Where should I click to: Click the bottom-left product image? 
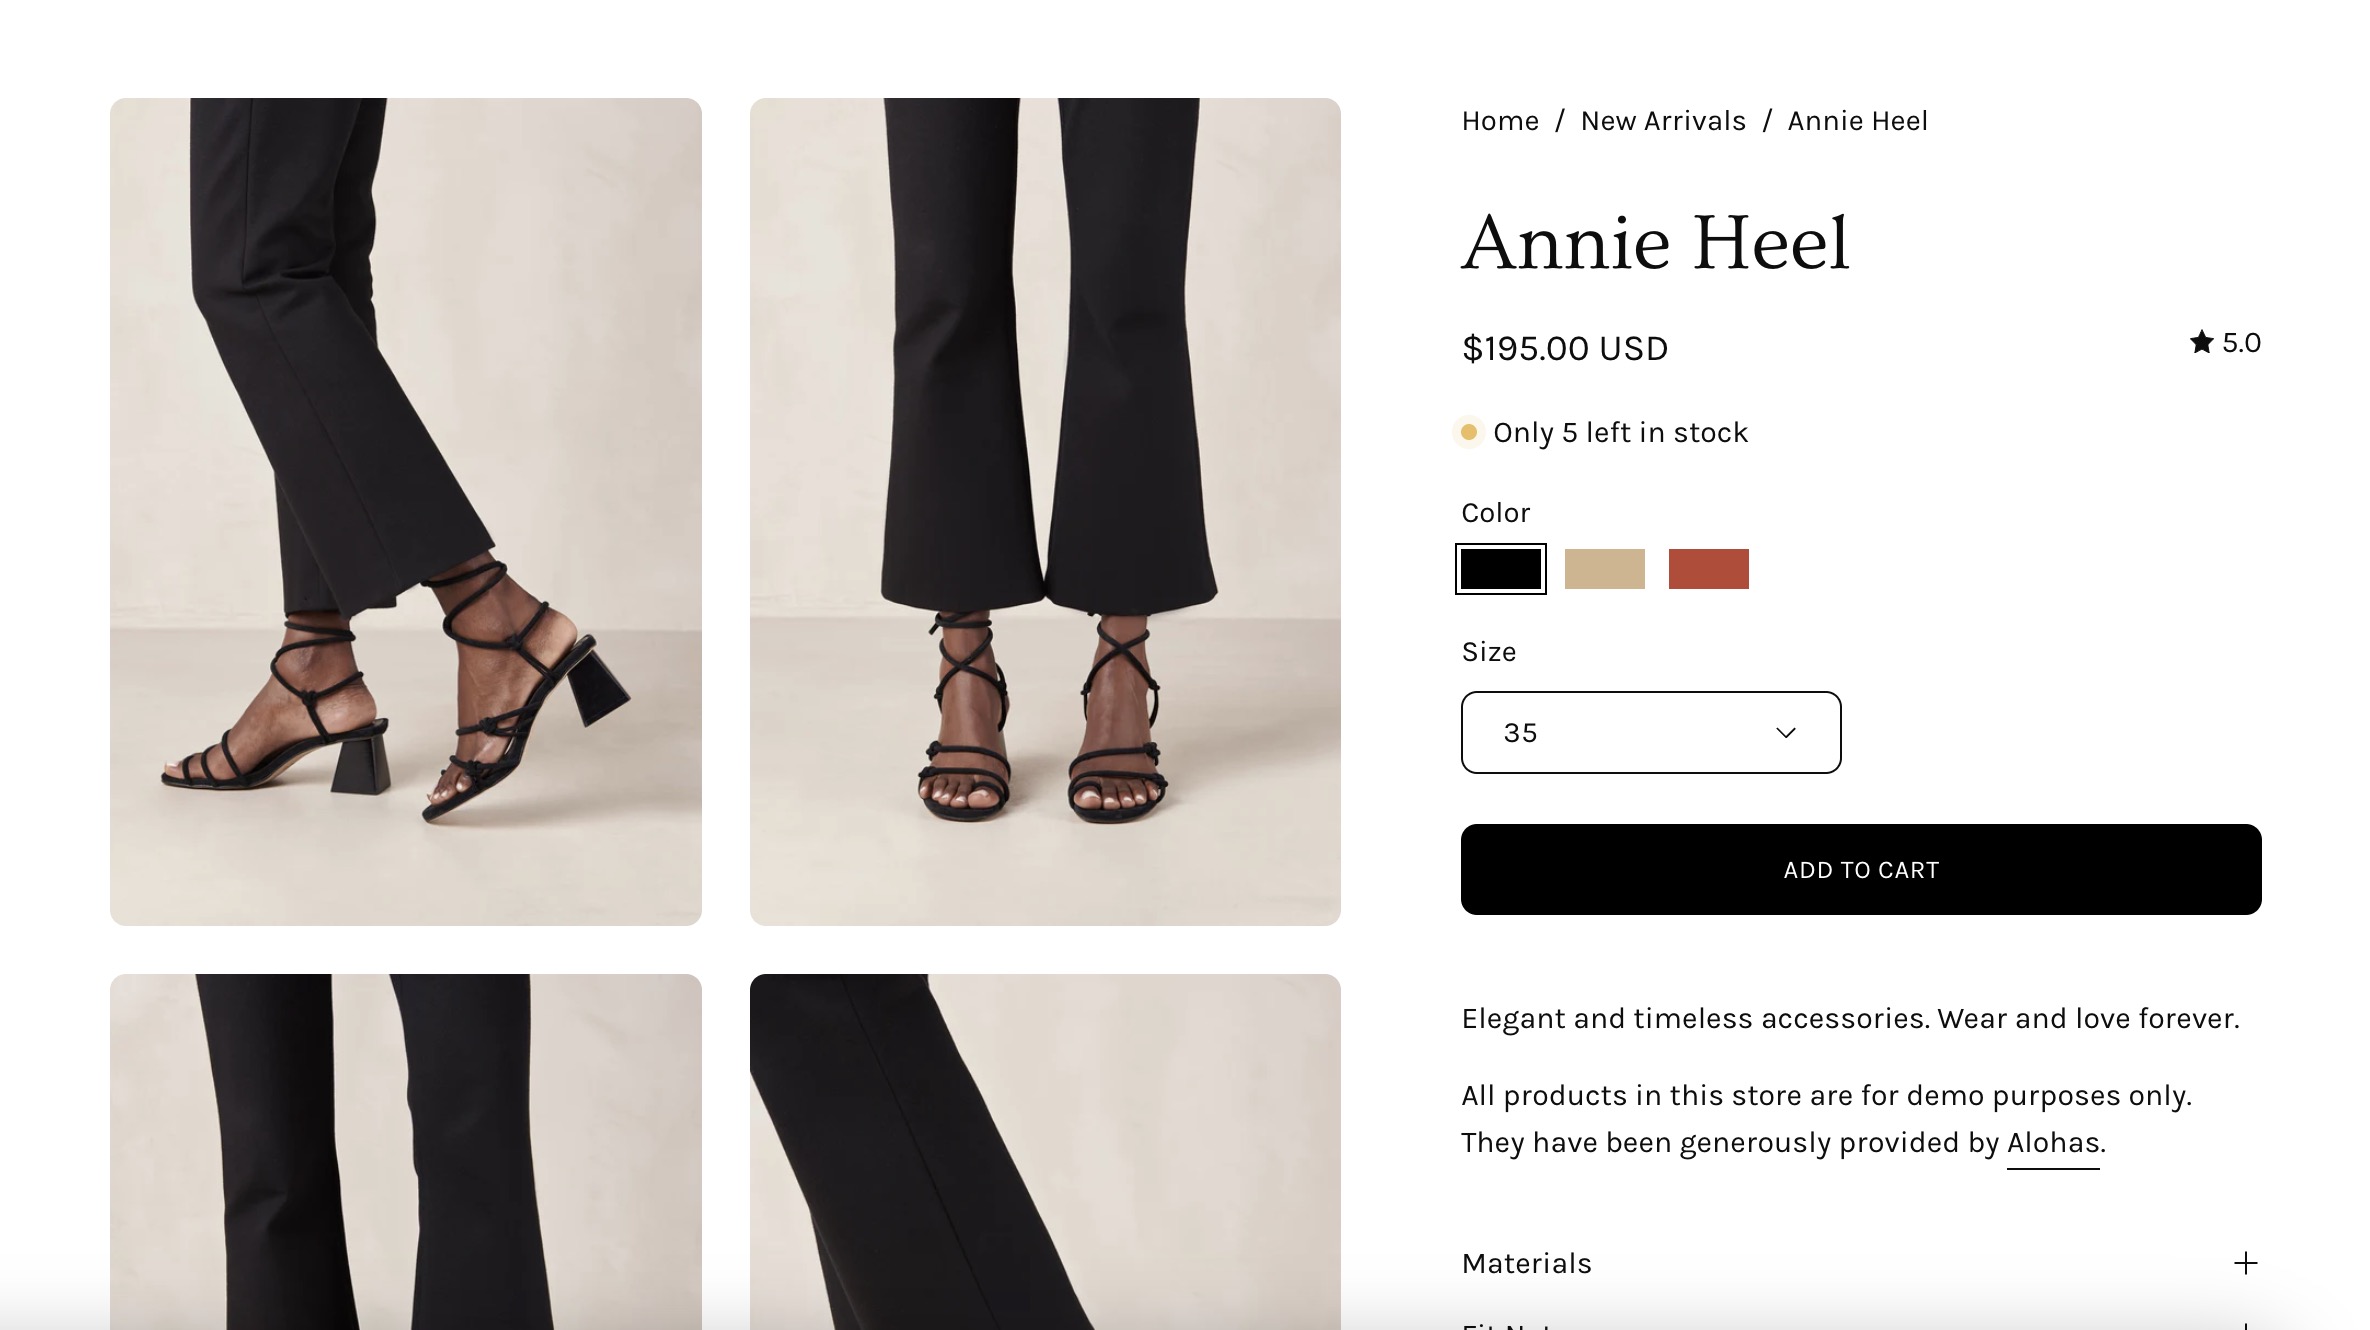point(406,1150)
